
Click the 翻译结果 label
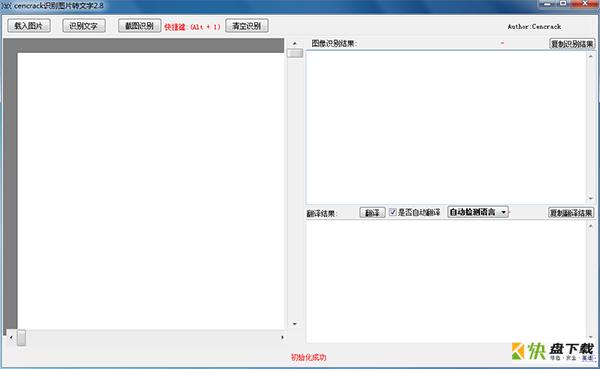pos(322,213)
